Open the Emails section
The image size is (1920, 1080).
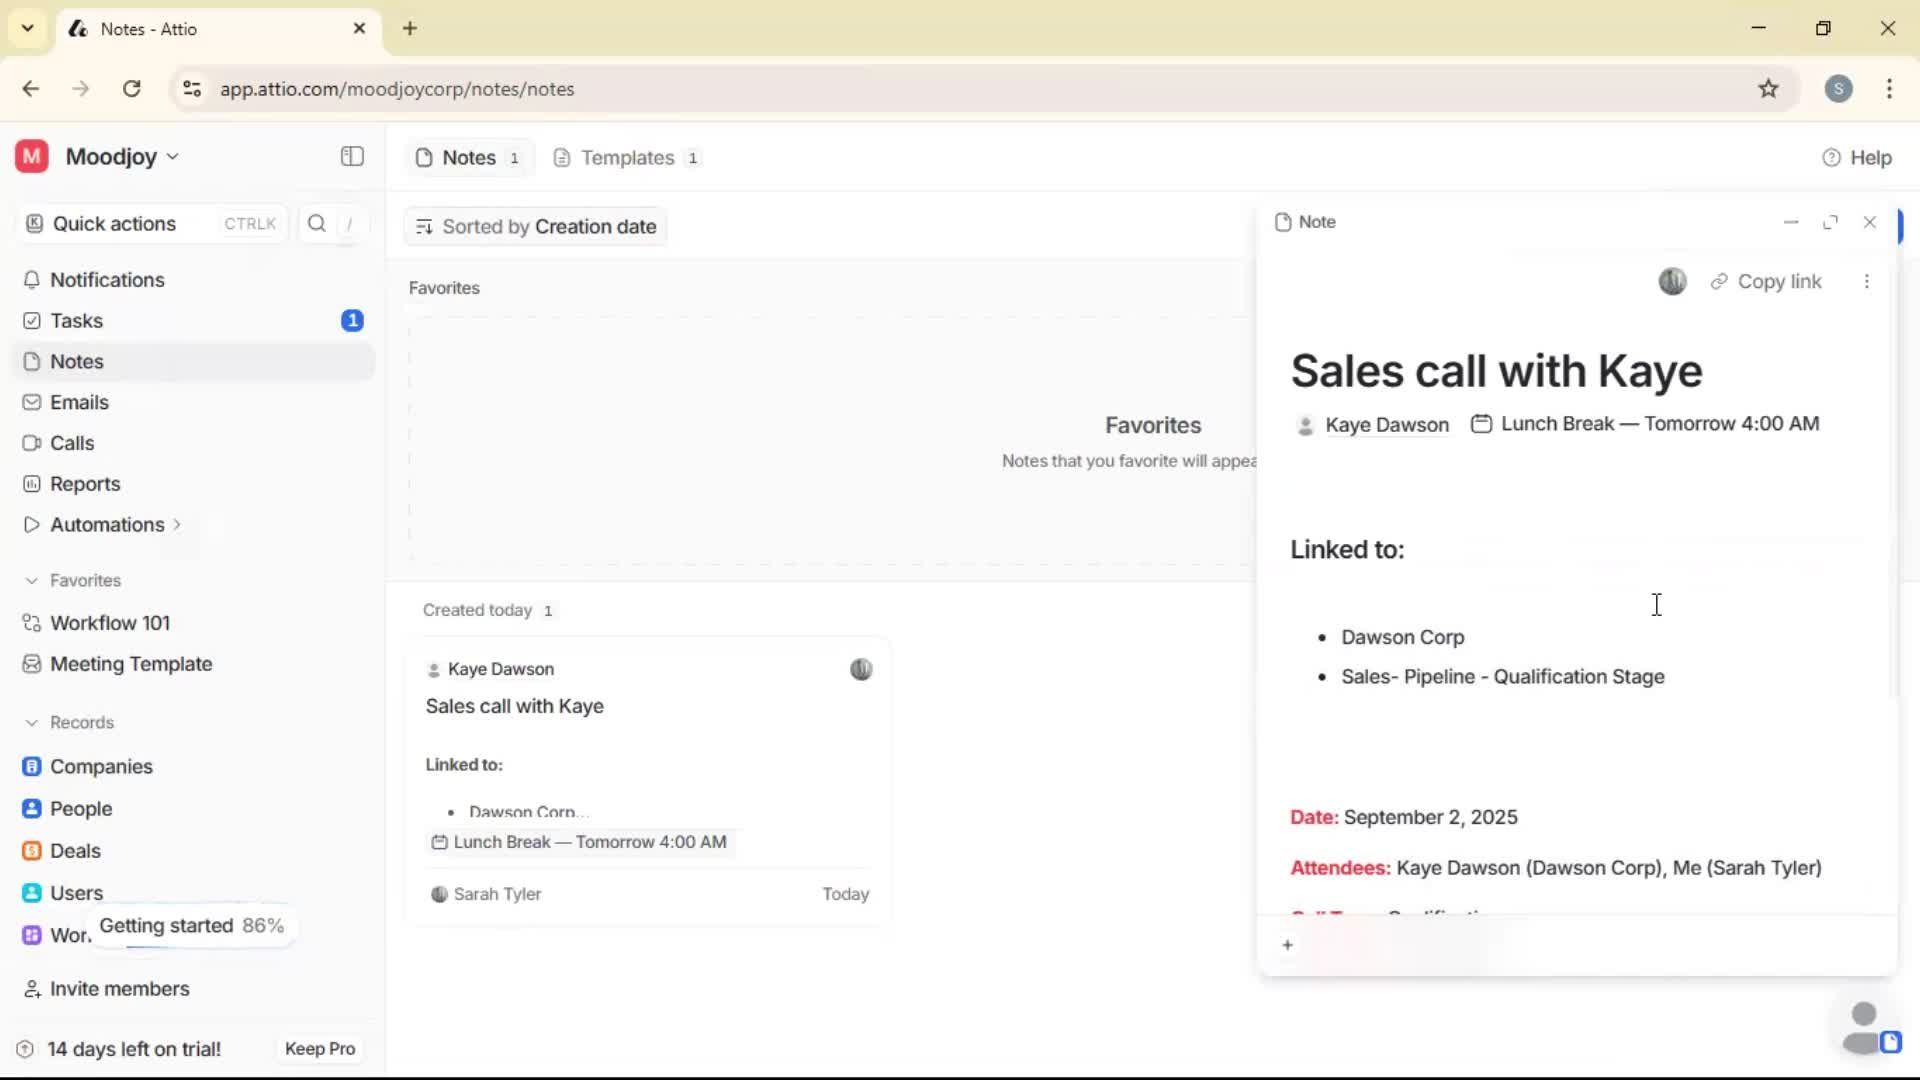coord(78,402)
